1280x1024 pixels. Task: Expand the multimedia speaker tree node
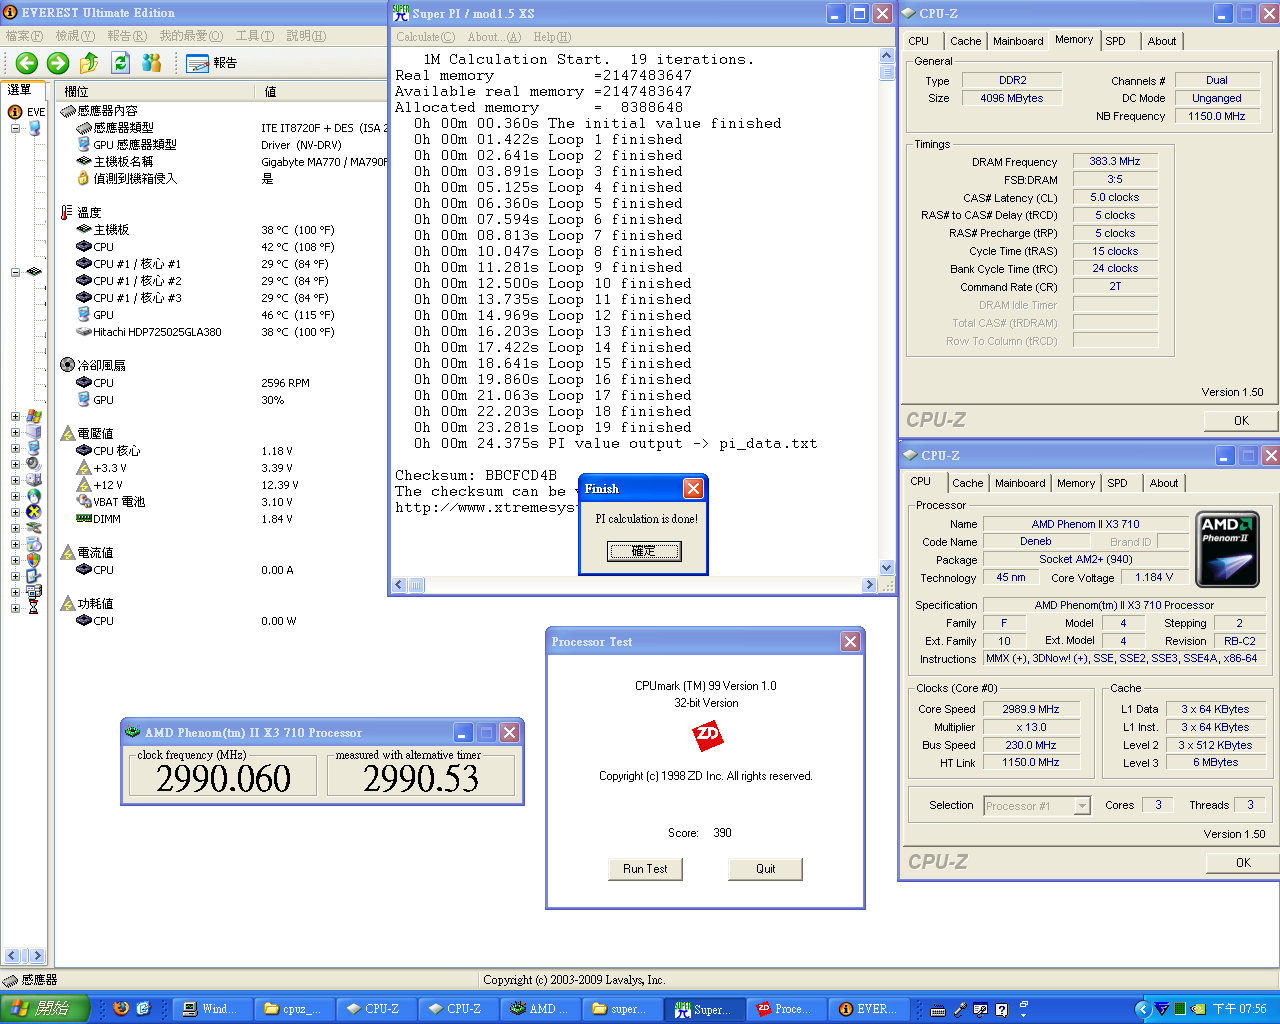click(15, 464)
